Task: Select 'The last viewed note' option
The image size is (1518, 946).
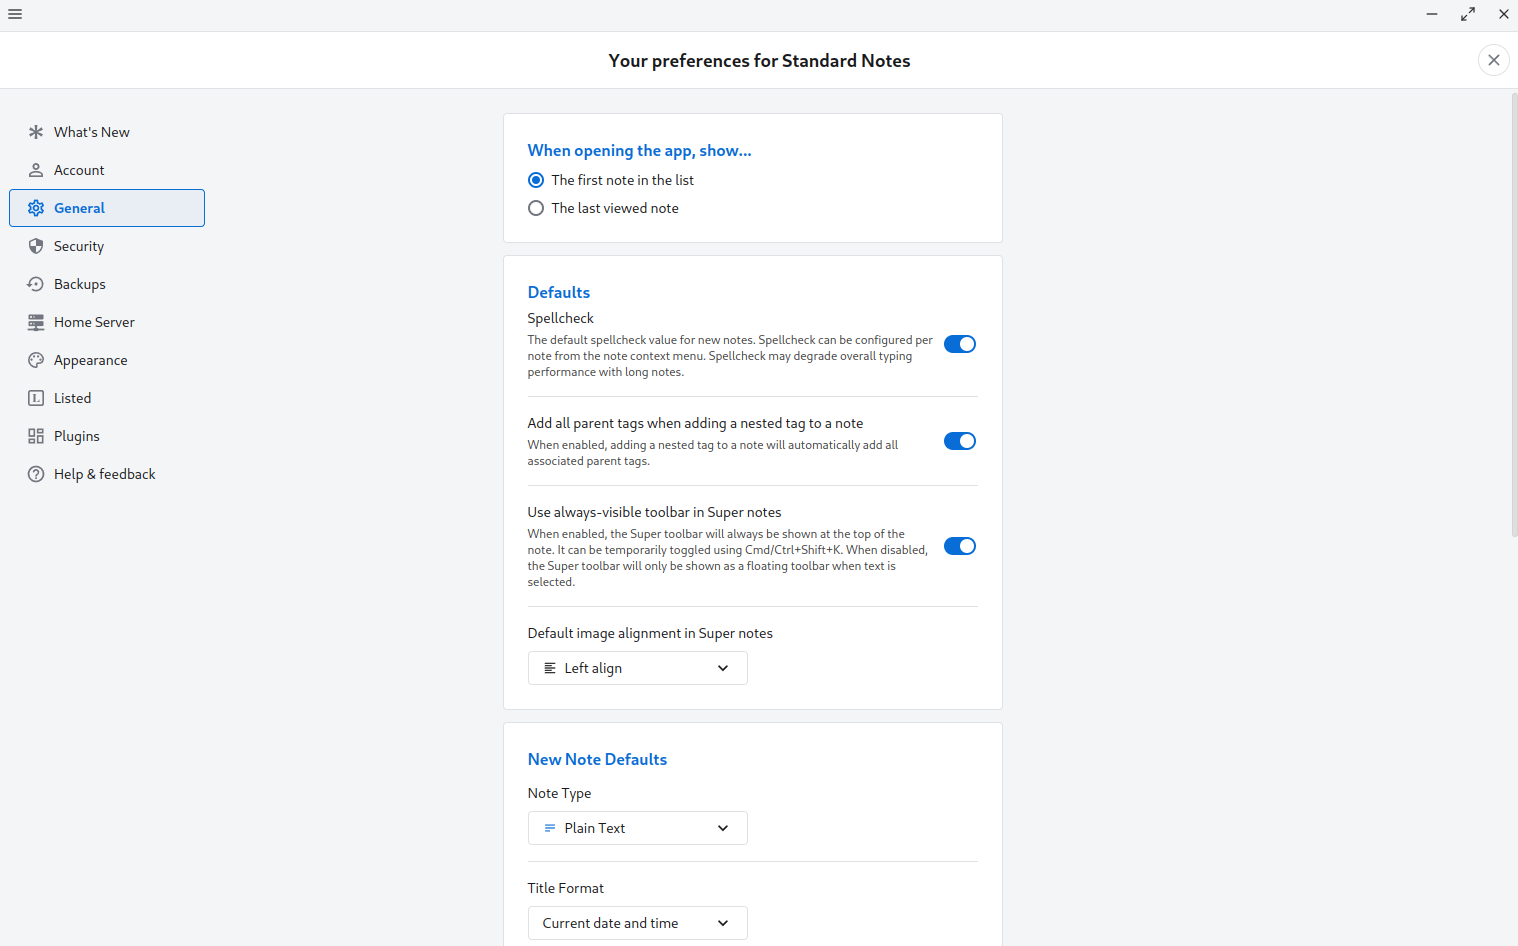Action: coord(536,208)
